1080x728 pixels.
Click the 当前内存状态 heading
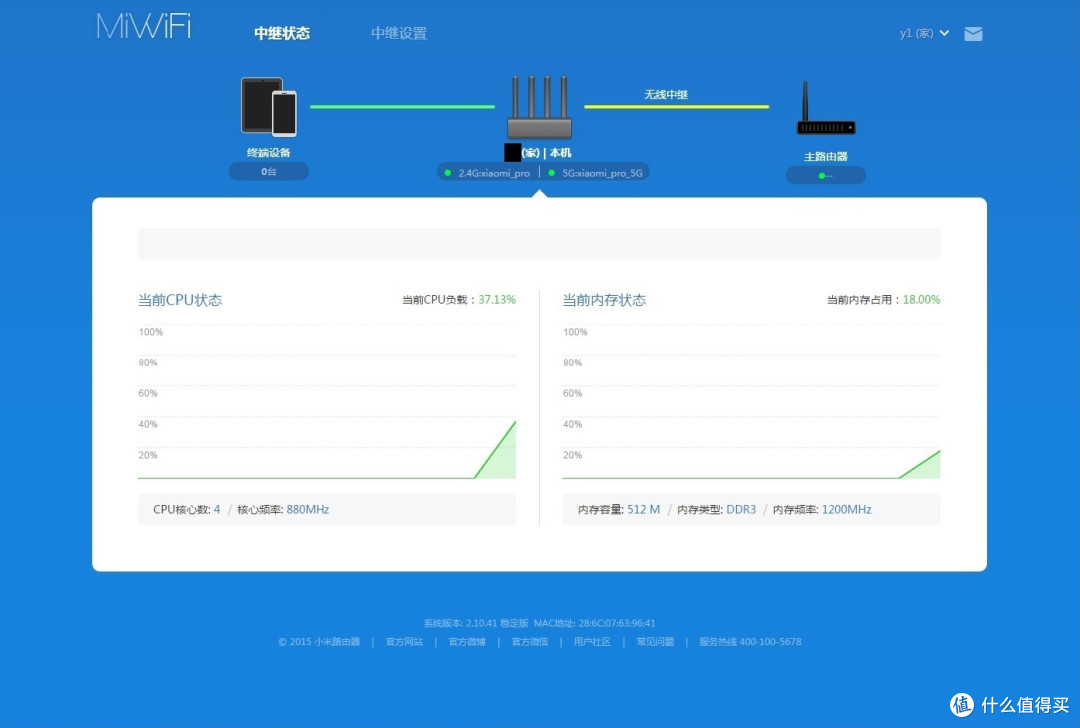604,300
